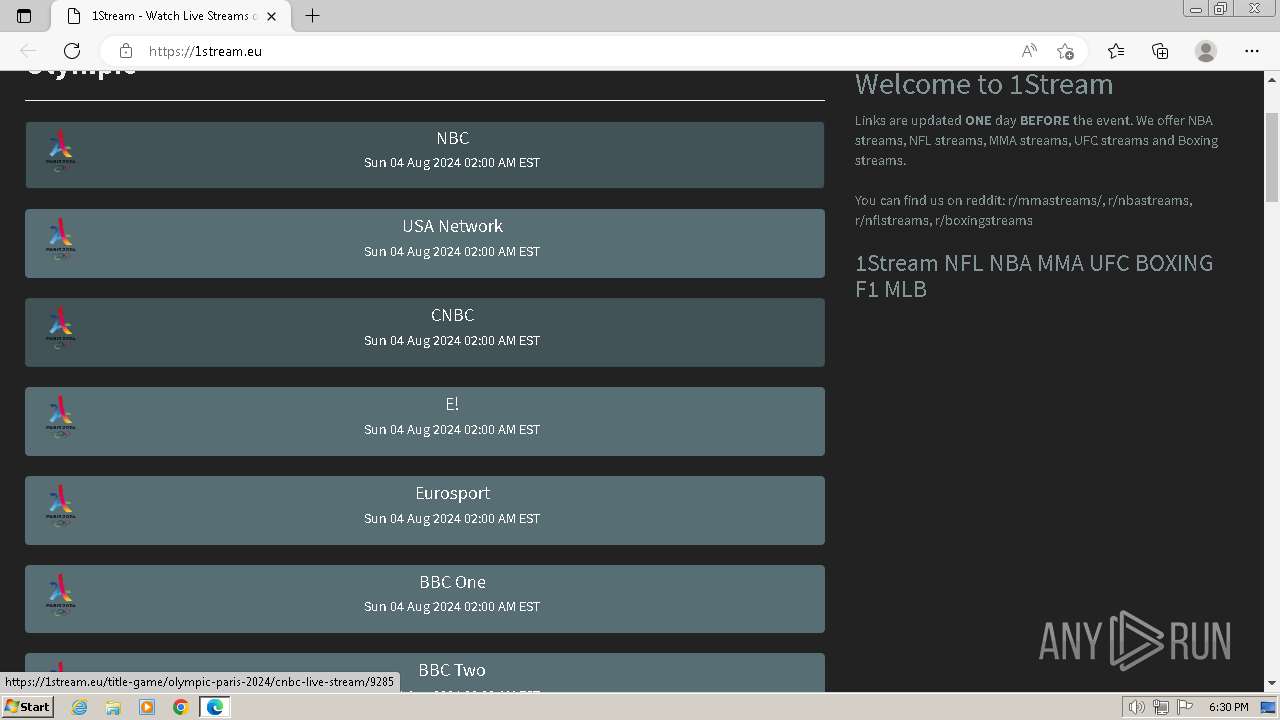Open Windows Media Player taskbar icon
The width and height of the screenshot is (1280, 720).
point(147,707)
